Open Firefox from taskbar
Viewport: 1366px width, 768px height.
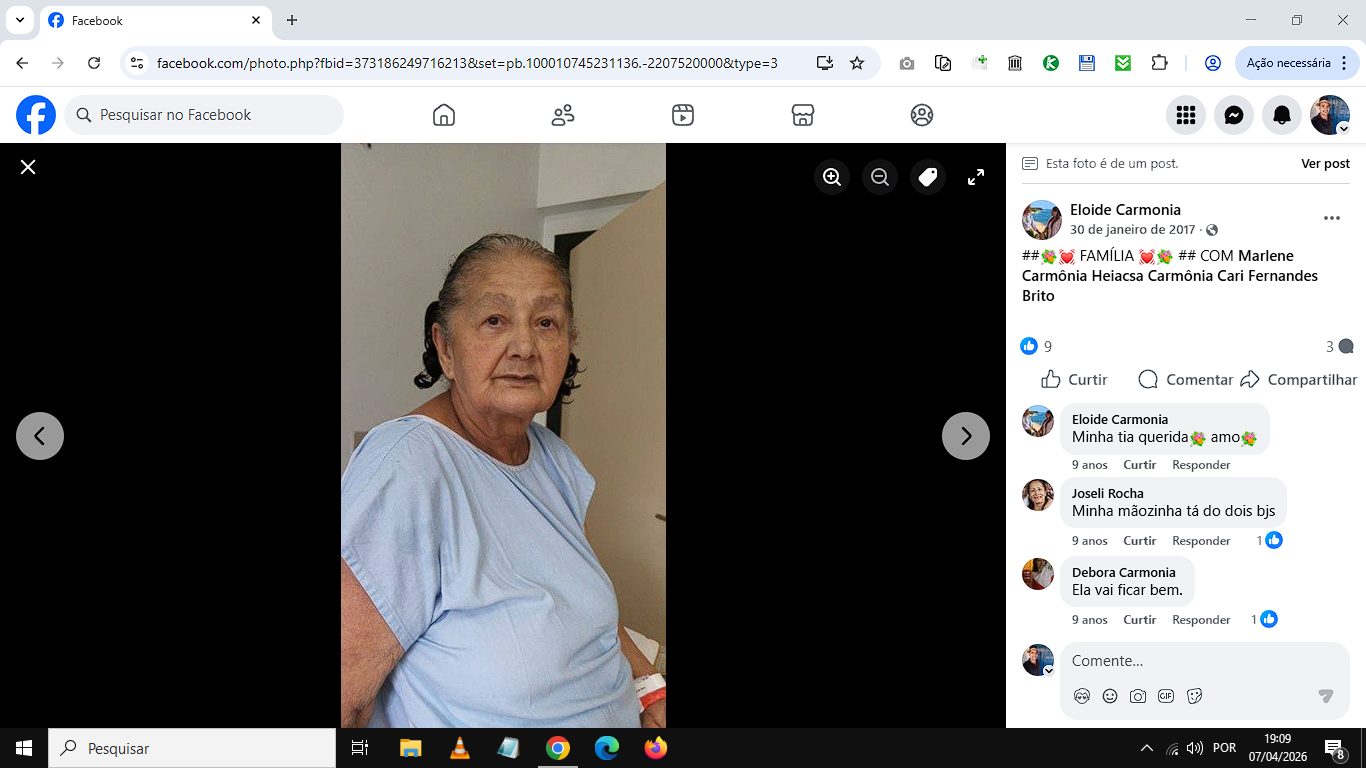(x=656, y=748)
